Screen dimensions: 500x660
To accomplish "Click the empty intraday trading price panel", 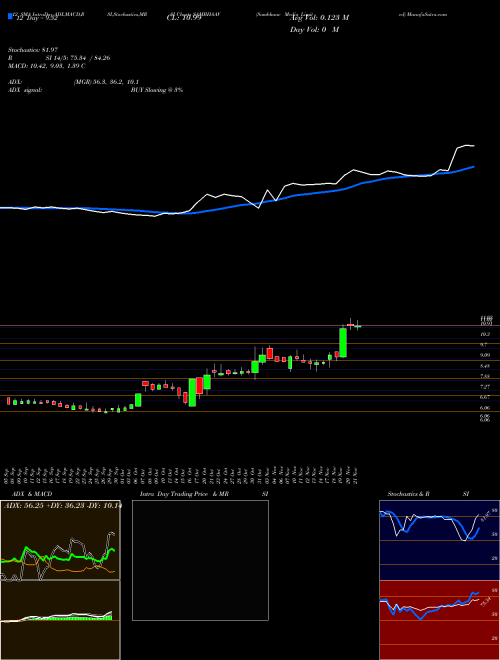I will click(x=200, y=560).
